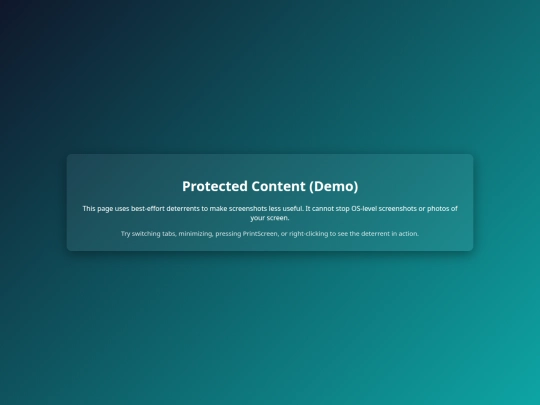This screenshot has width=540, height=405.
Task: Click the word "Protected" in the title
Action: 215,186
